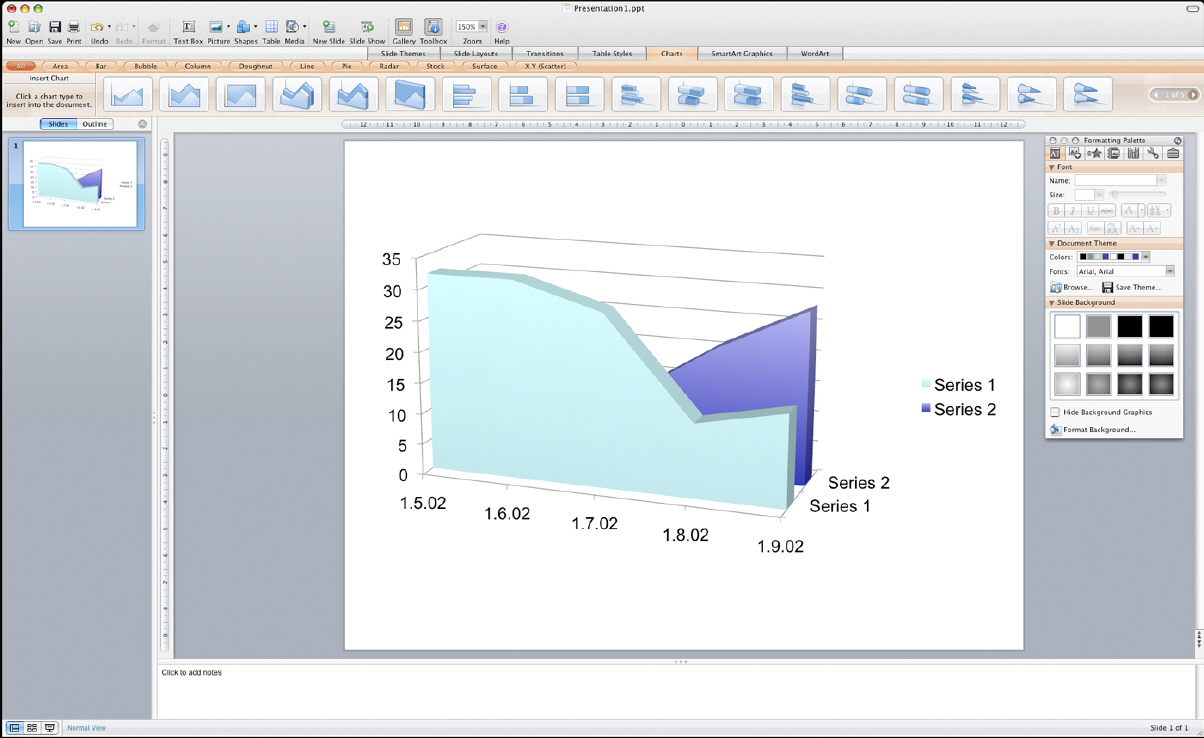
Task: Filter charts by Surface category
Action: pyautogui.click(x=485, y=66)
